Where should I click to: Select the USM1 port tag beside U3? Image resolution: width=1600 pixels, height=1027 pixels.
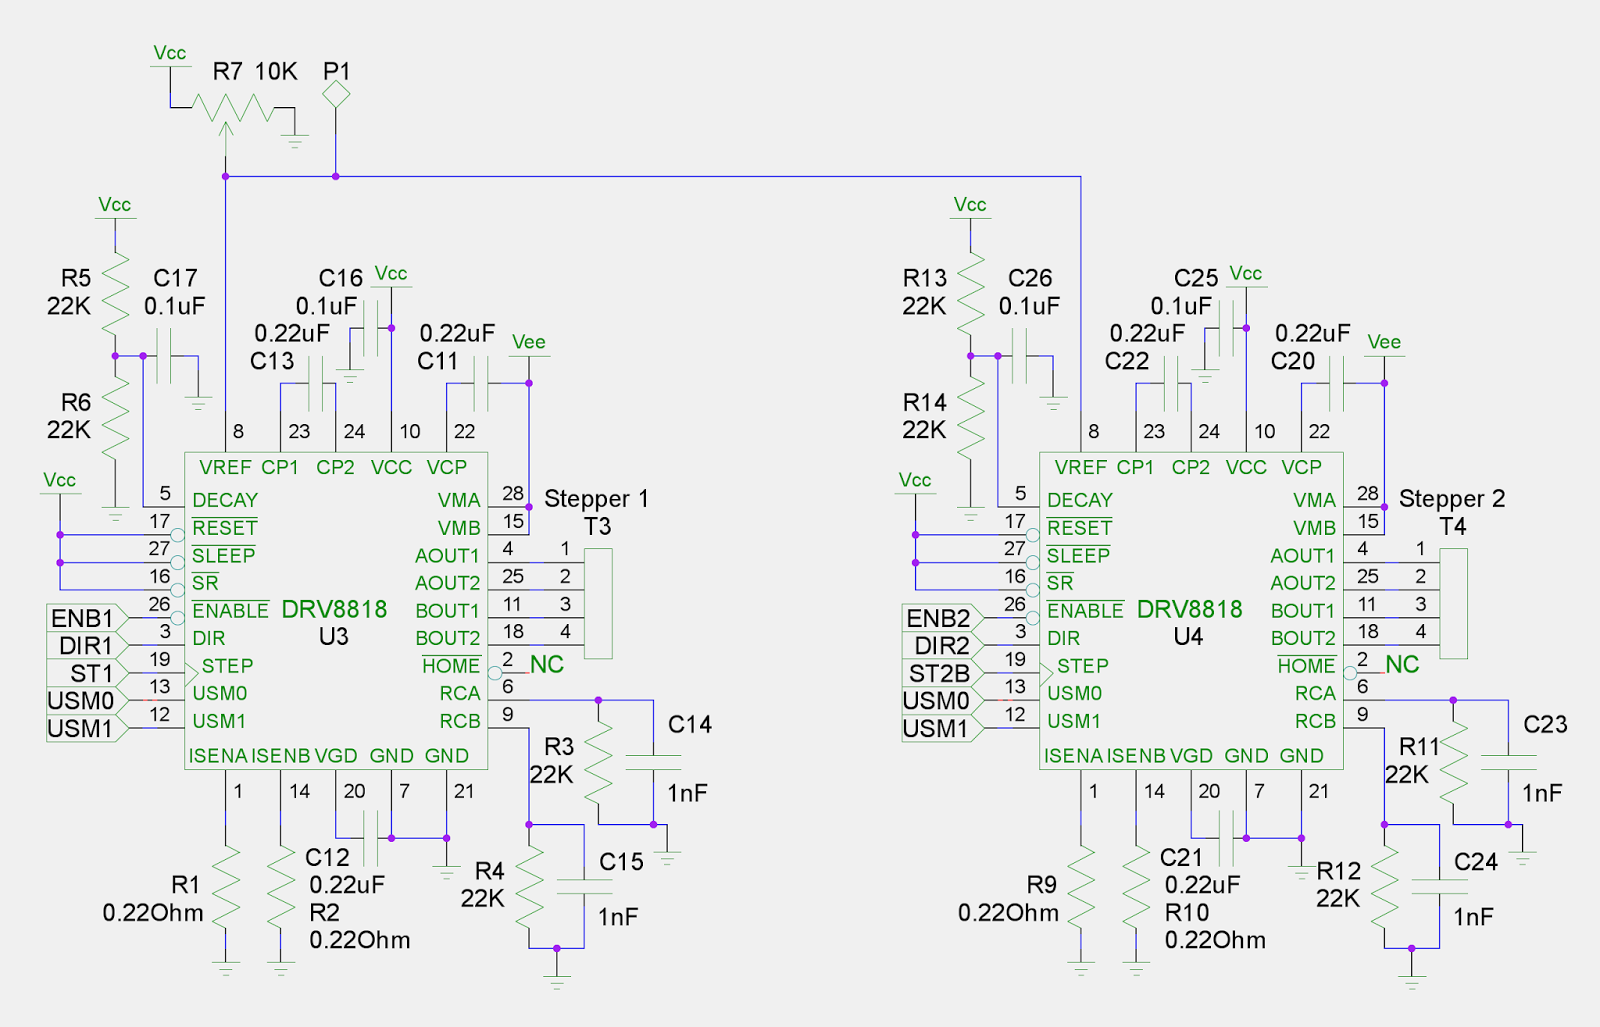87,728
